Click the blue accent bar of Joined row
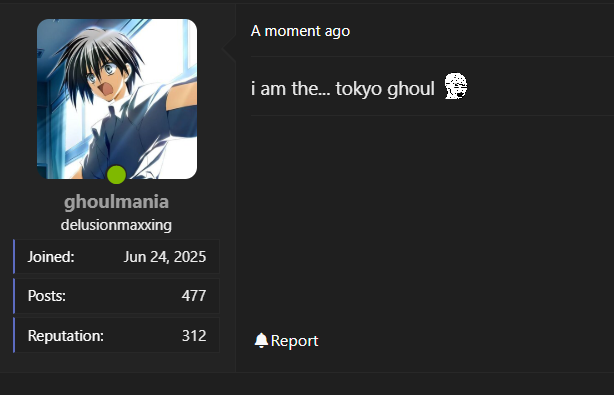The image size is (614, 395). tap(14, 256)
